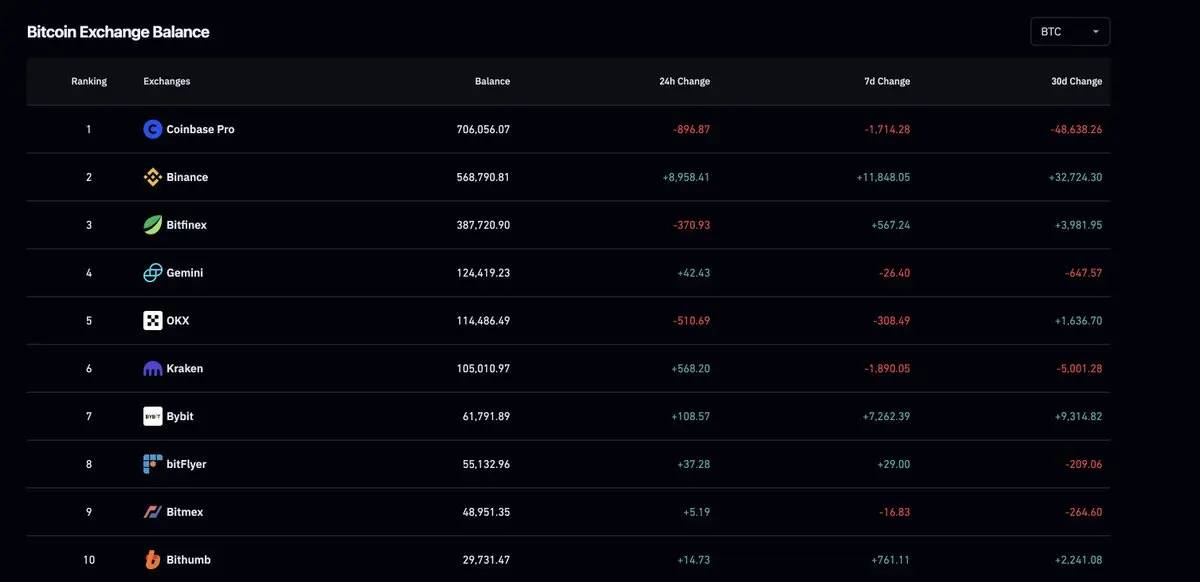The height and width of the screenshot is (582, 1200).
Task: Click the 30d change value +32,724.30
Action: (1076, 177)
